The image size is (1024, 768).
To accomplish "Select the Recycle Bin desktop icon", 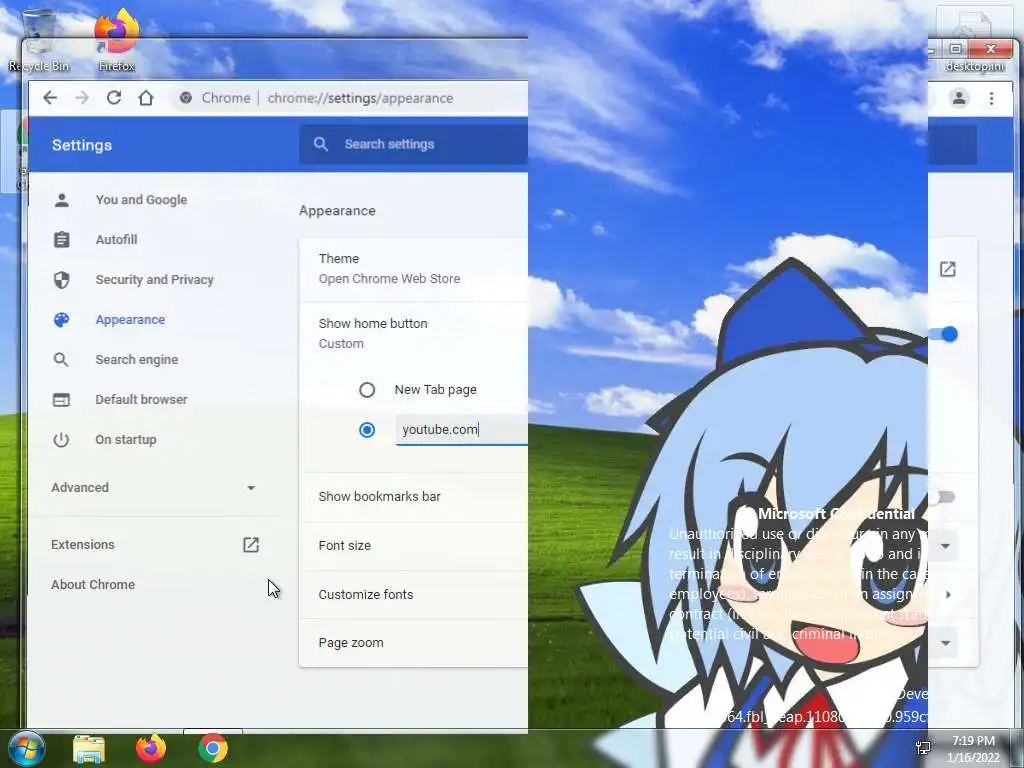I will [x=39, y=40].
